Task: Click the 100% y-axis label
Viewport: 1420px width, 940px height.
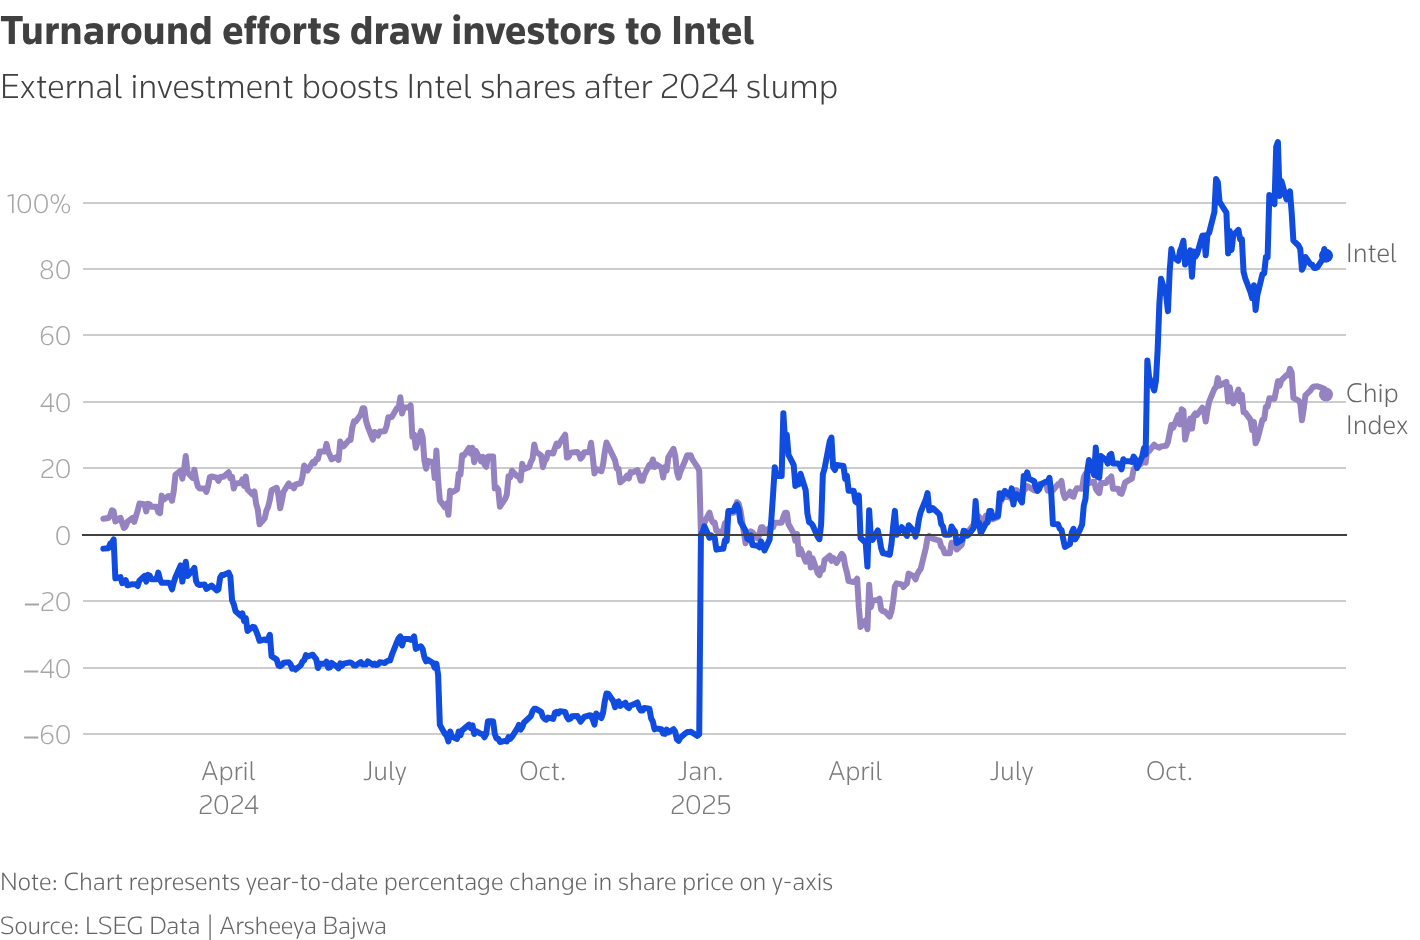Action: (39, 205)
